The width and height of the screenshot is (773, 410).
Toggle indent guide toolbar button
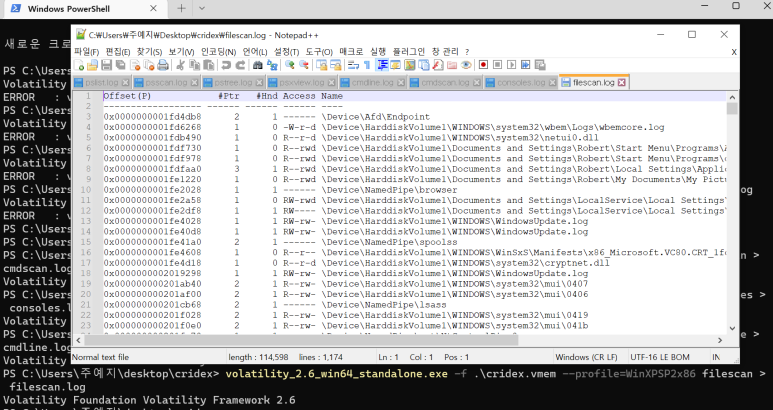tap(382, 65)
